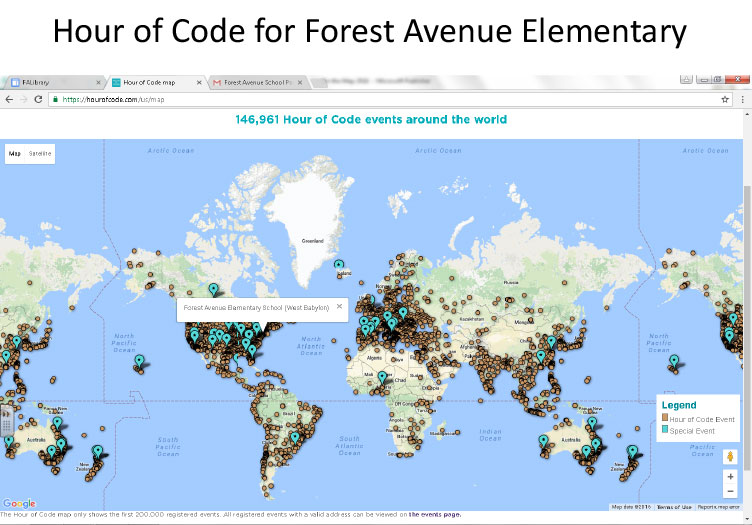Click the browser forward arrow
752x525 pixels.
click(24, 99)
